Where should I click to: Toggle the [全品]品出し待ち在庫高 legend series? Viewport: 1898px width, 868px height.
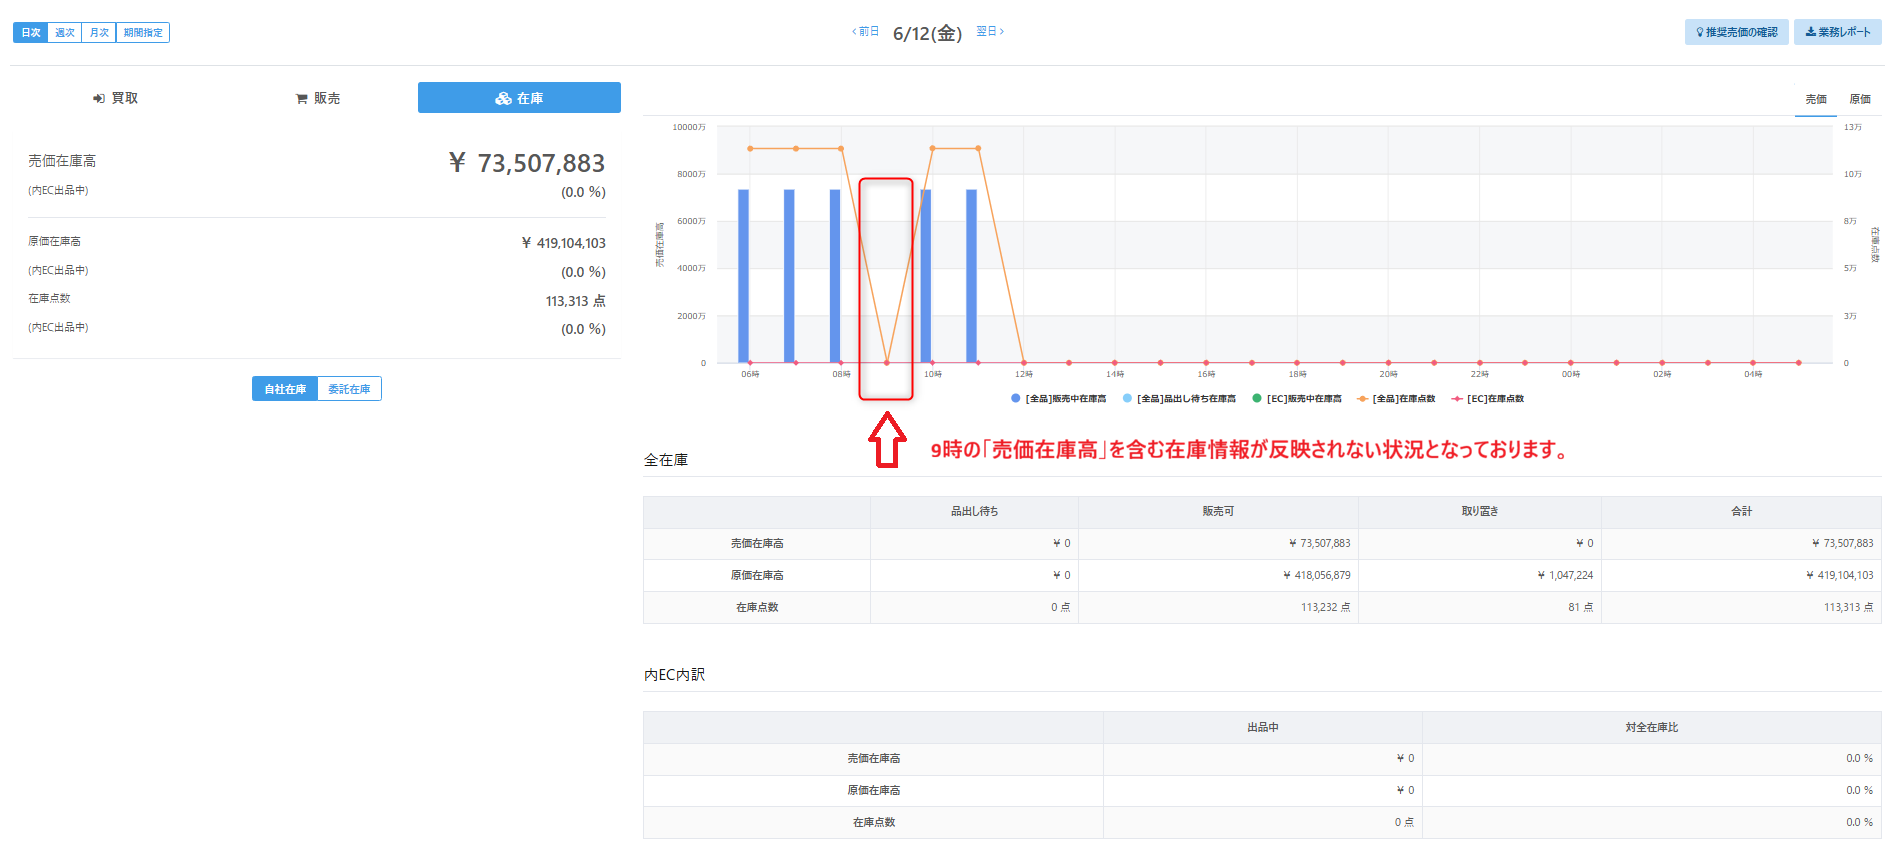point(1180,399)
